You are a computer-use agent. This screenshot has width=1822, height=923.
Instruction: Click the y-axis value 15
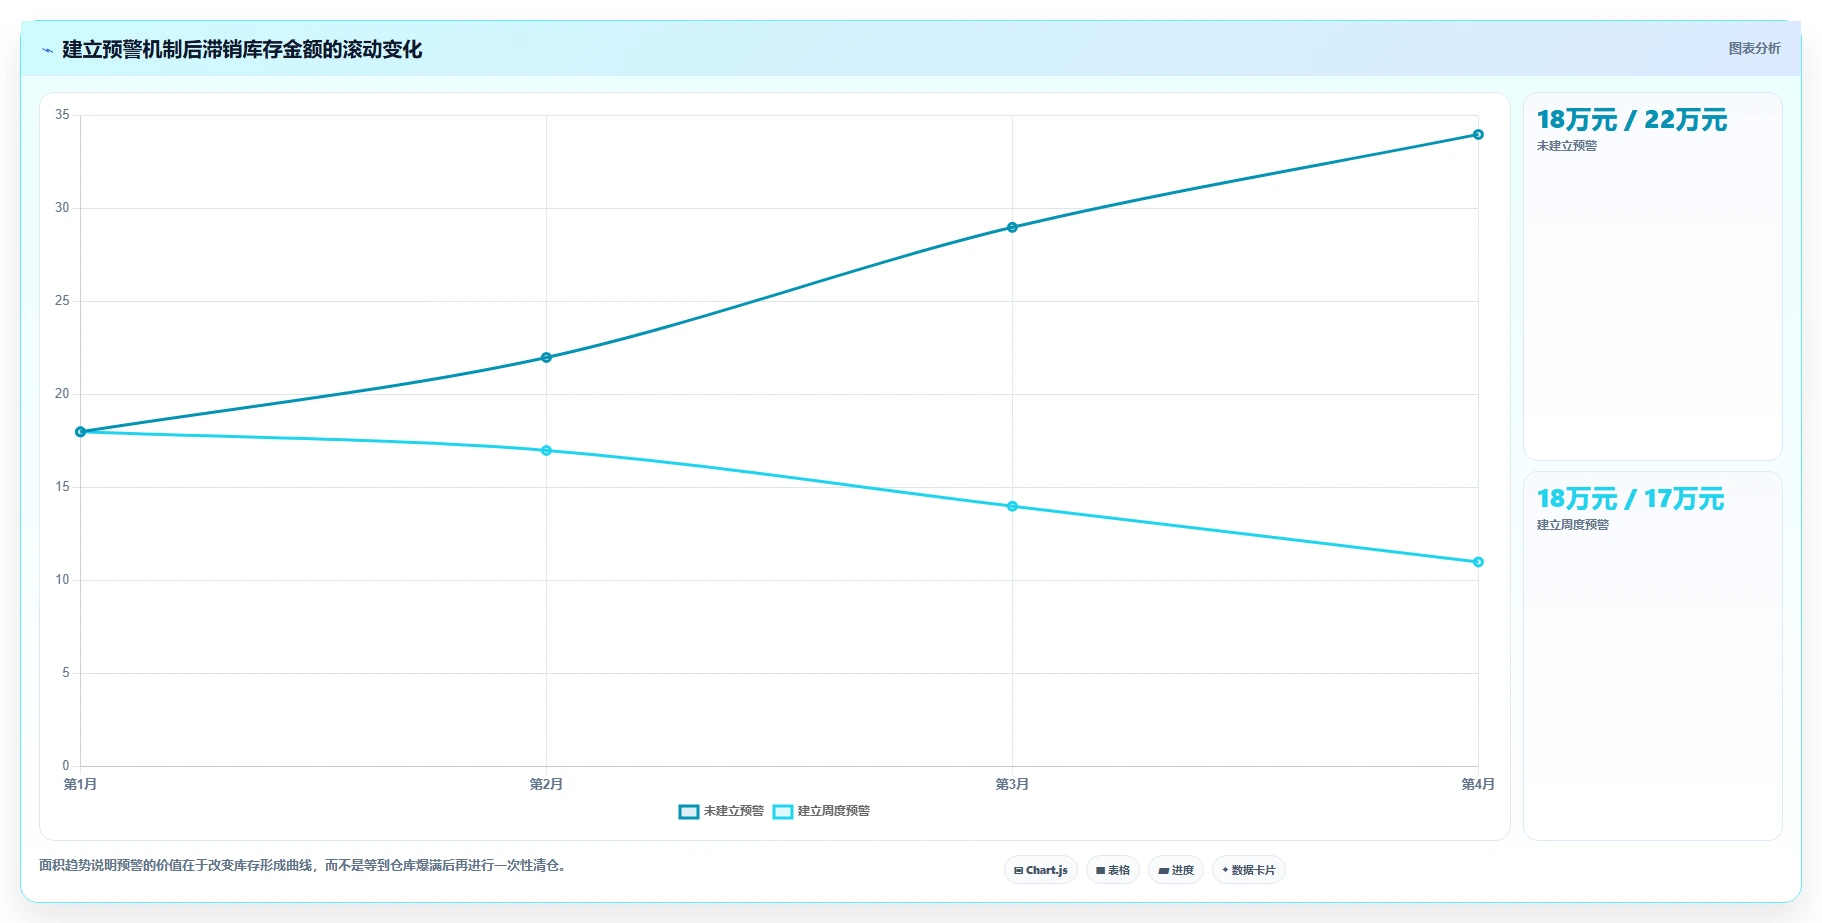click(x=62, y=487)
